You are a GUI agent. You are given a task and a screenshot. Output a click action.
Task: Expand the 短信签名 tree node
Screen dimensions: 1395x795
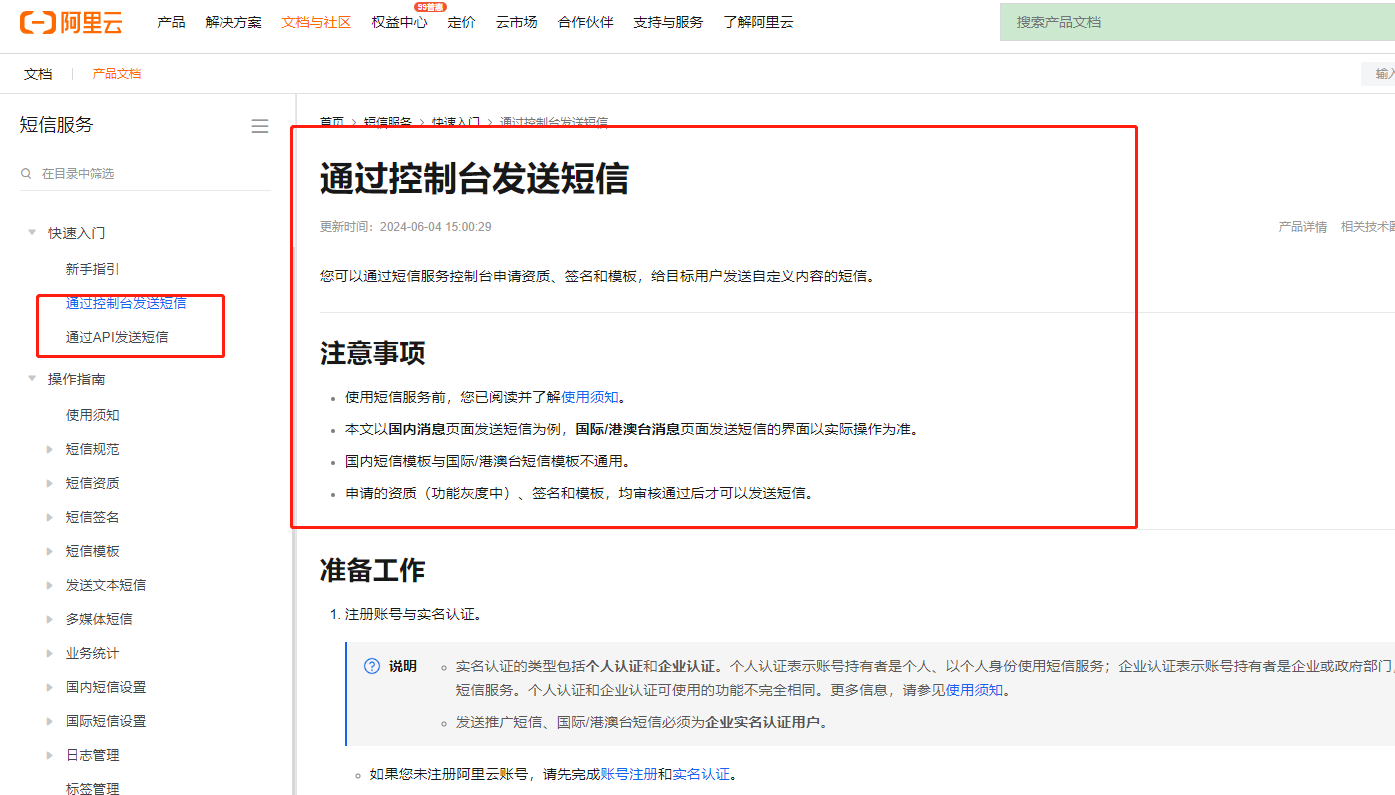pos(50,517)
